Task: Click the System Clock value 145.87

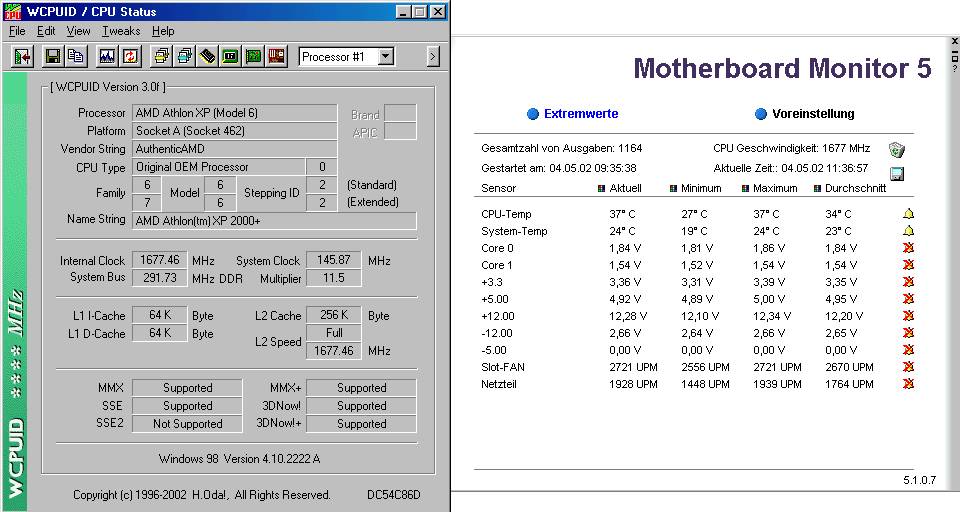Action: pyautogui.click(x=333, y=260)
